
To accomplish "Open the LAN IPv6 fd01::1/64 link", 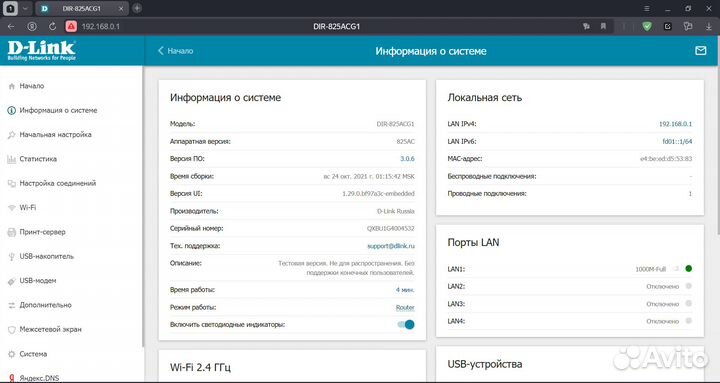I will pos(677,141).
